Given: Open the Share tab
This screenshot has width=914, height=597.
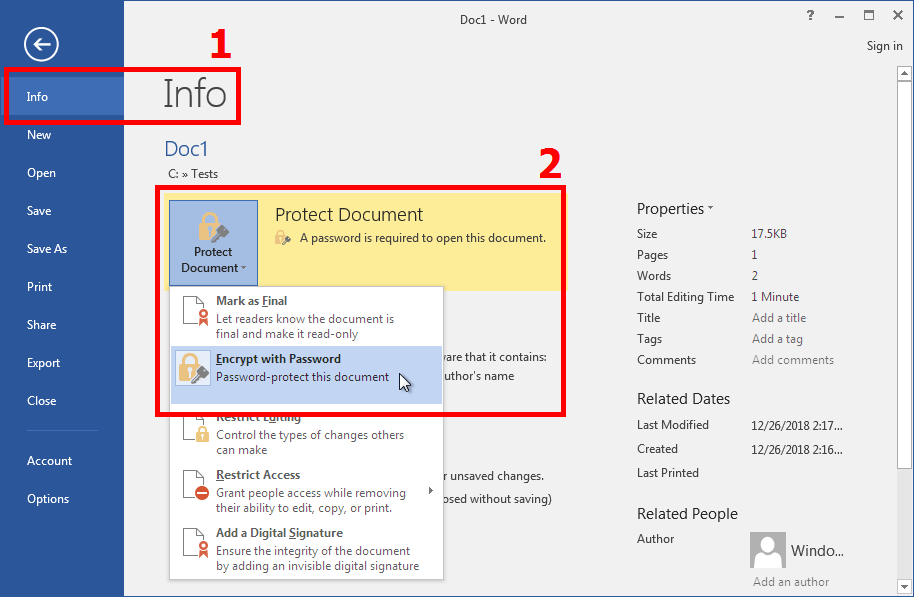Looking at the screenshot, I should pyautogui.click(x=62, y=325).
